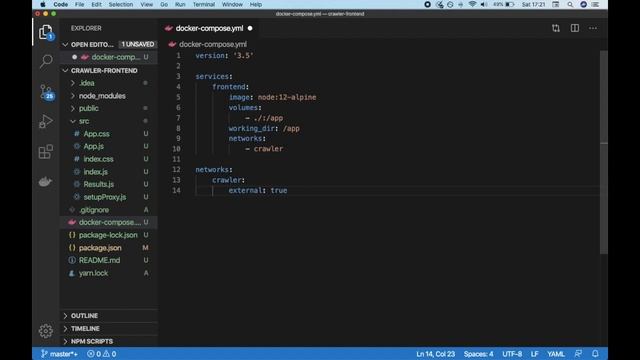The height and width of the screenshot is (360, 640).
Task: Click master branch indicator in status bar
Action: [x=59, y=354]
